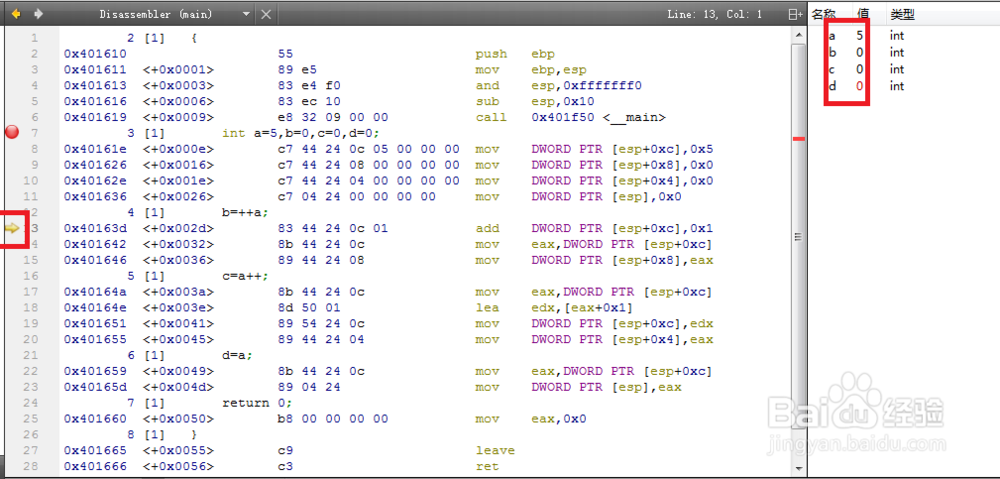Click address 0x401646 in the listing
The height and width of the screenshot is (479, 1000).
coord(95,260)
